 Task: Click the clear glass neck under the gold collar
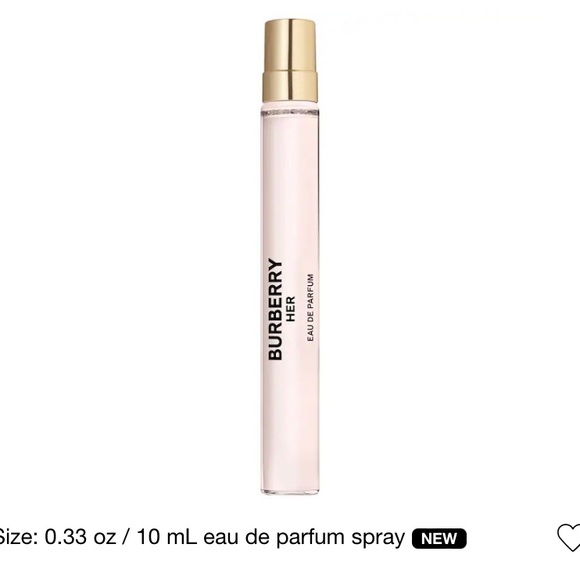click(x=290, y=109)
